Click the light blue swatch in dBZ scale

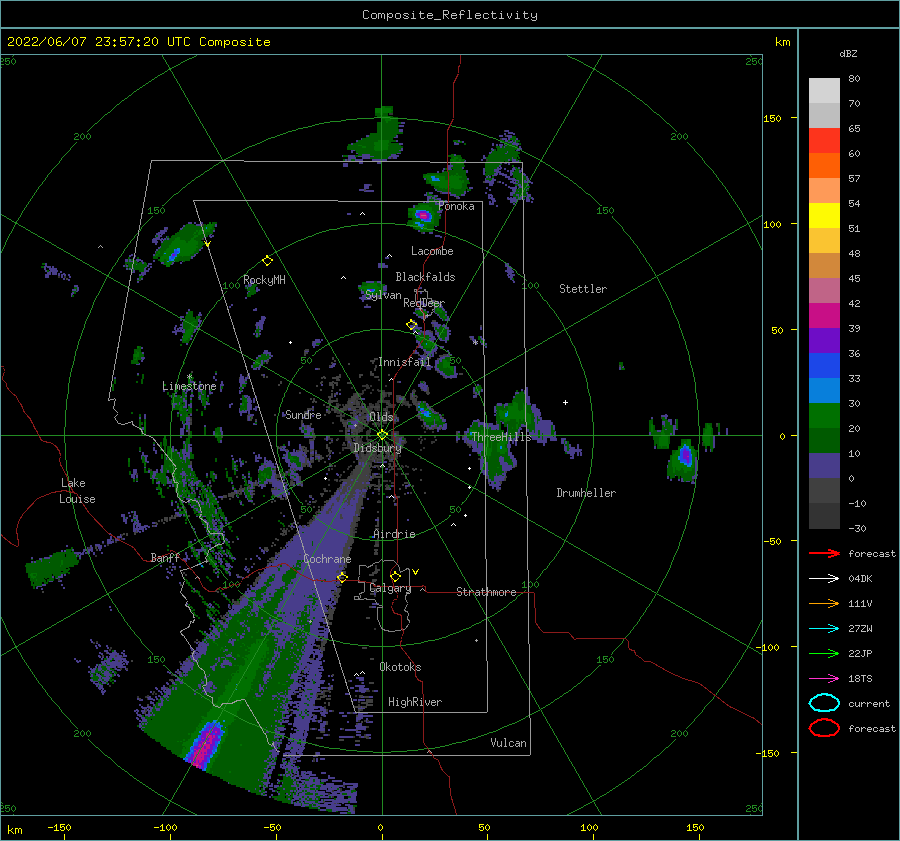coord(824,391)
